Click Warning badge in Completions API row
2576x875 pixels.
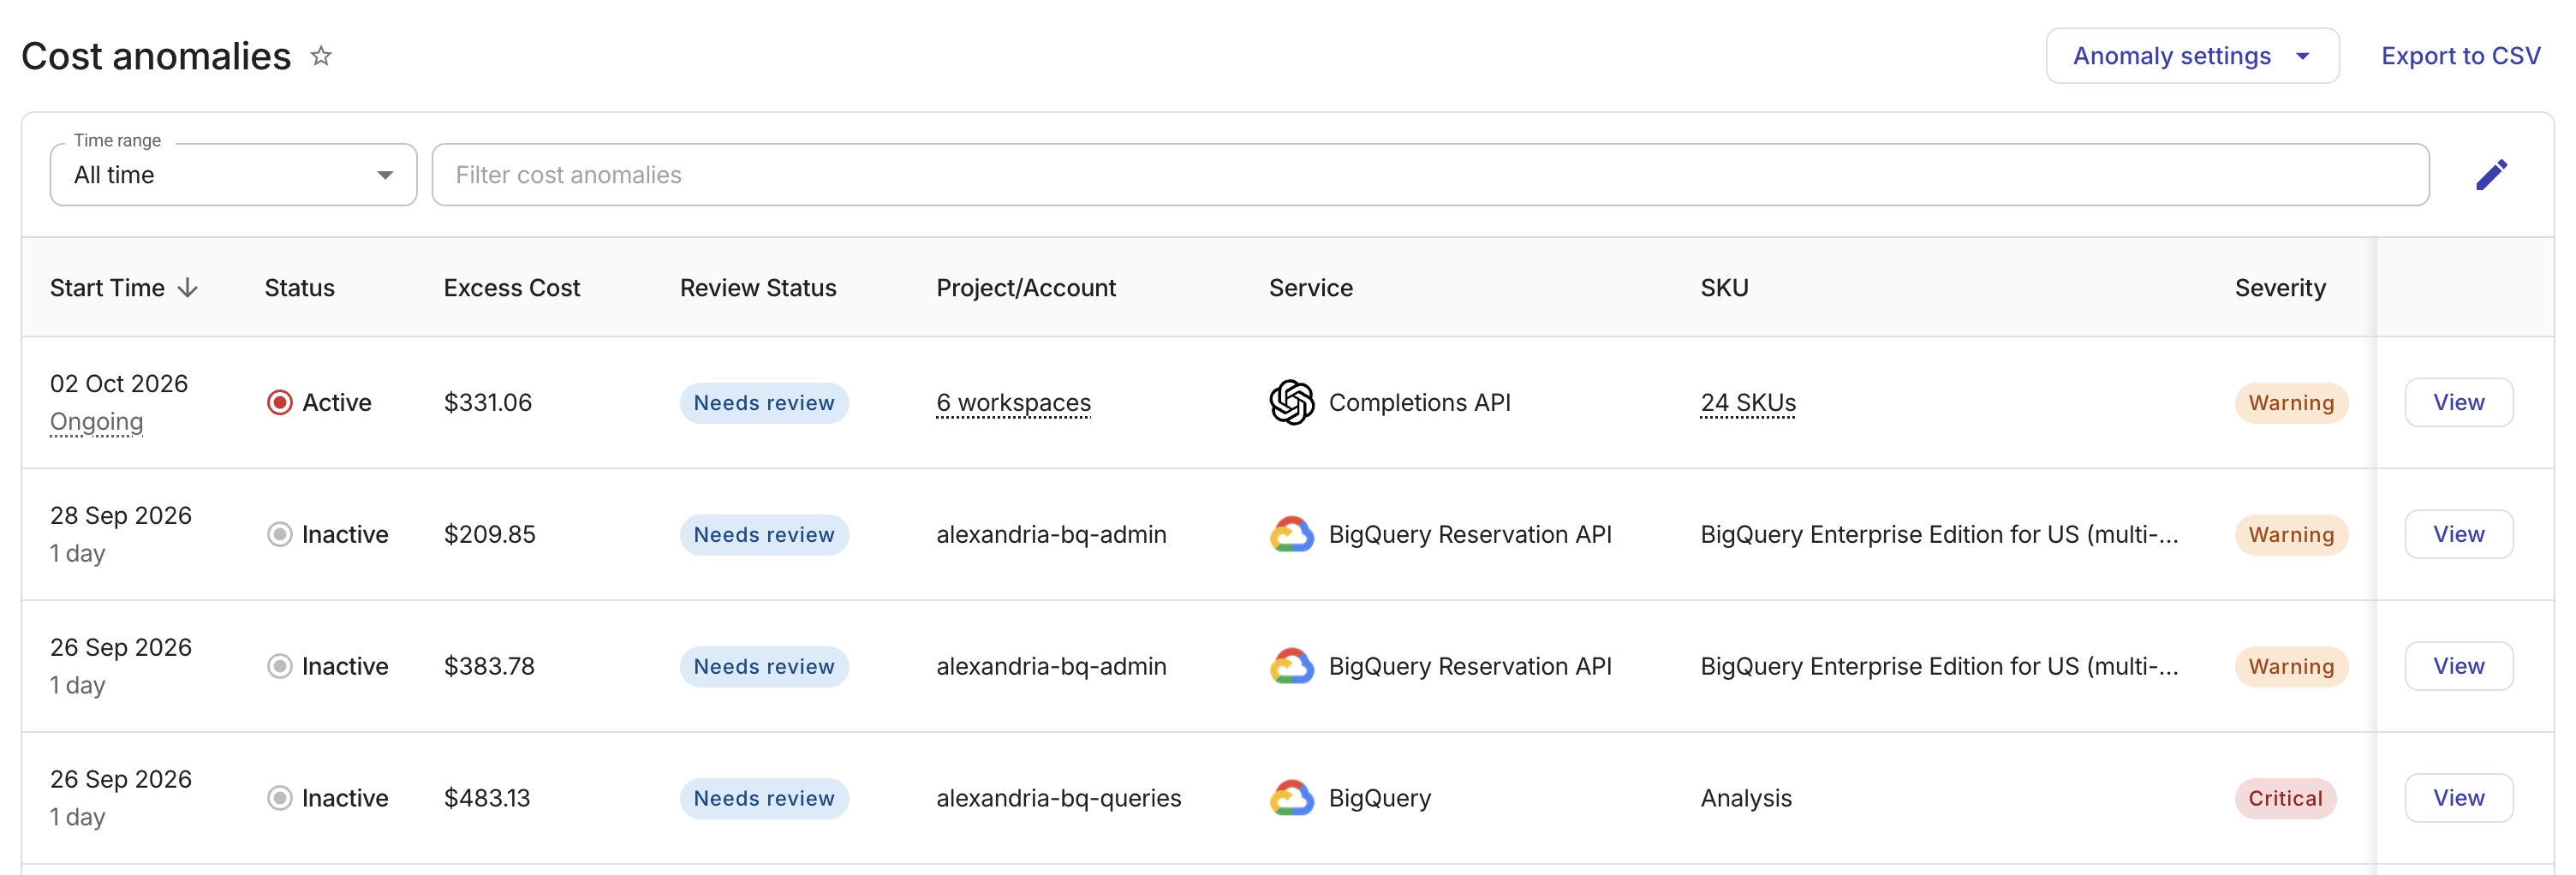(2291, 402)
